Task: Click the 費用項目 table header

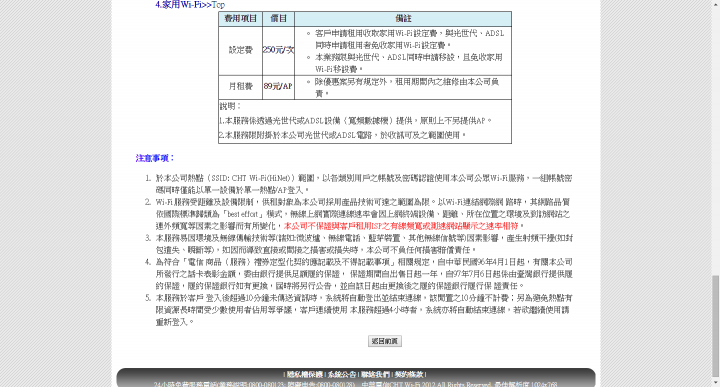Action: 241,19
